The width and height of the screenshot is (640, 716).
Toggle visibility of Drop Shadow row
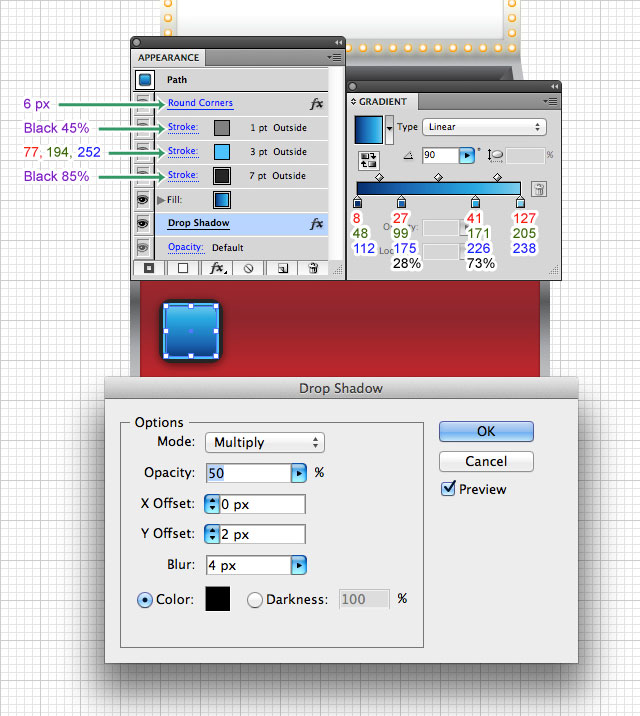point(143,224)
